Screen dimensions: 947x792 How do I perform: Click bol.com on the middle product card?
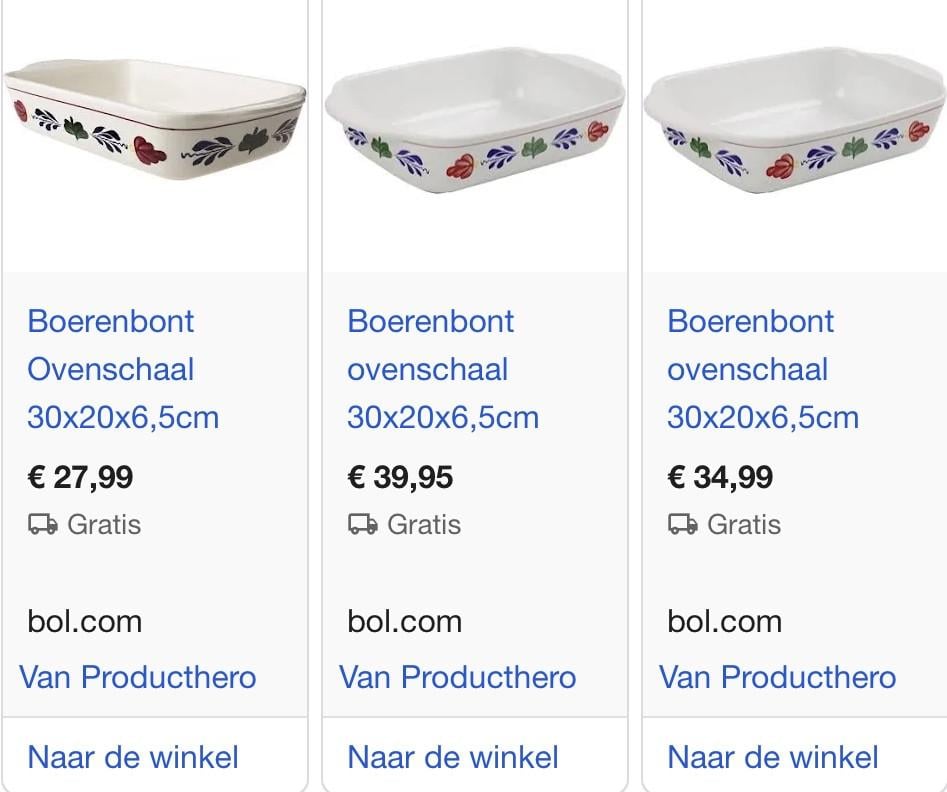[x=404, y=621]
